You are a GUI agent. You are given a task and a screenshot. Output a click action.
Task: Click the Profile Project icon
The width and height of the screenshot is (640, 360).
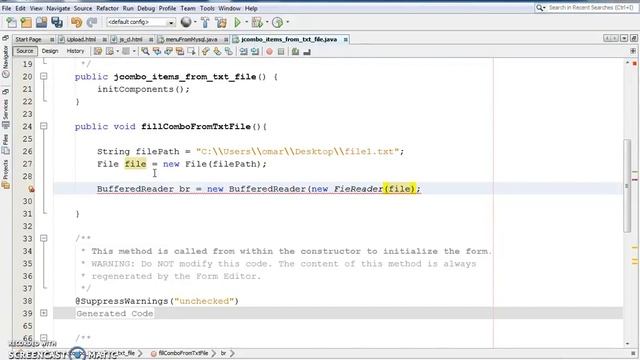(x=278, y=22)
